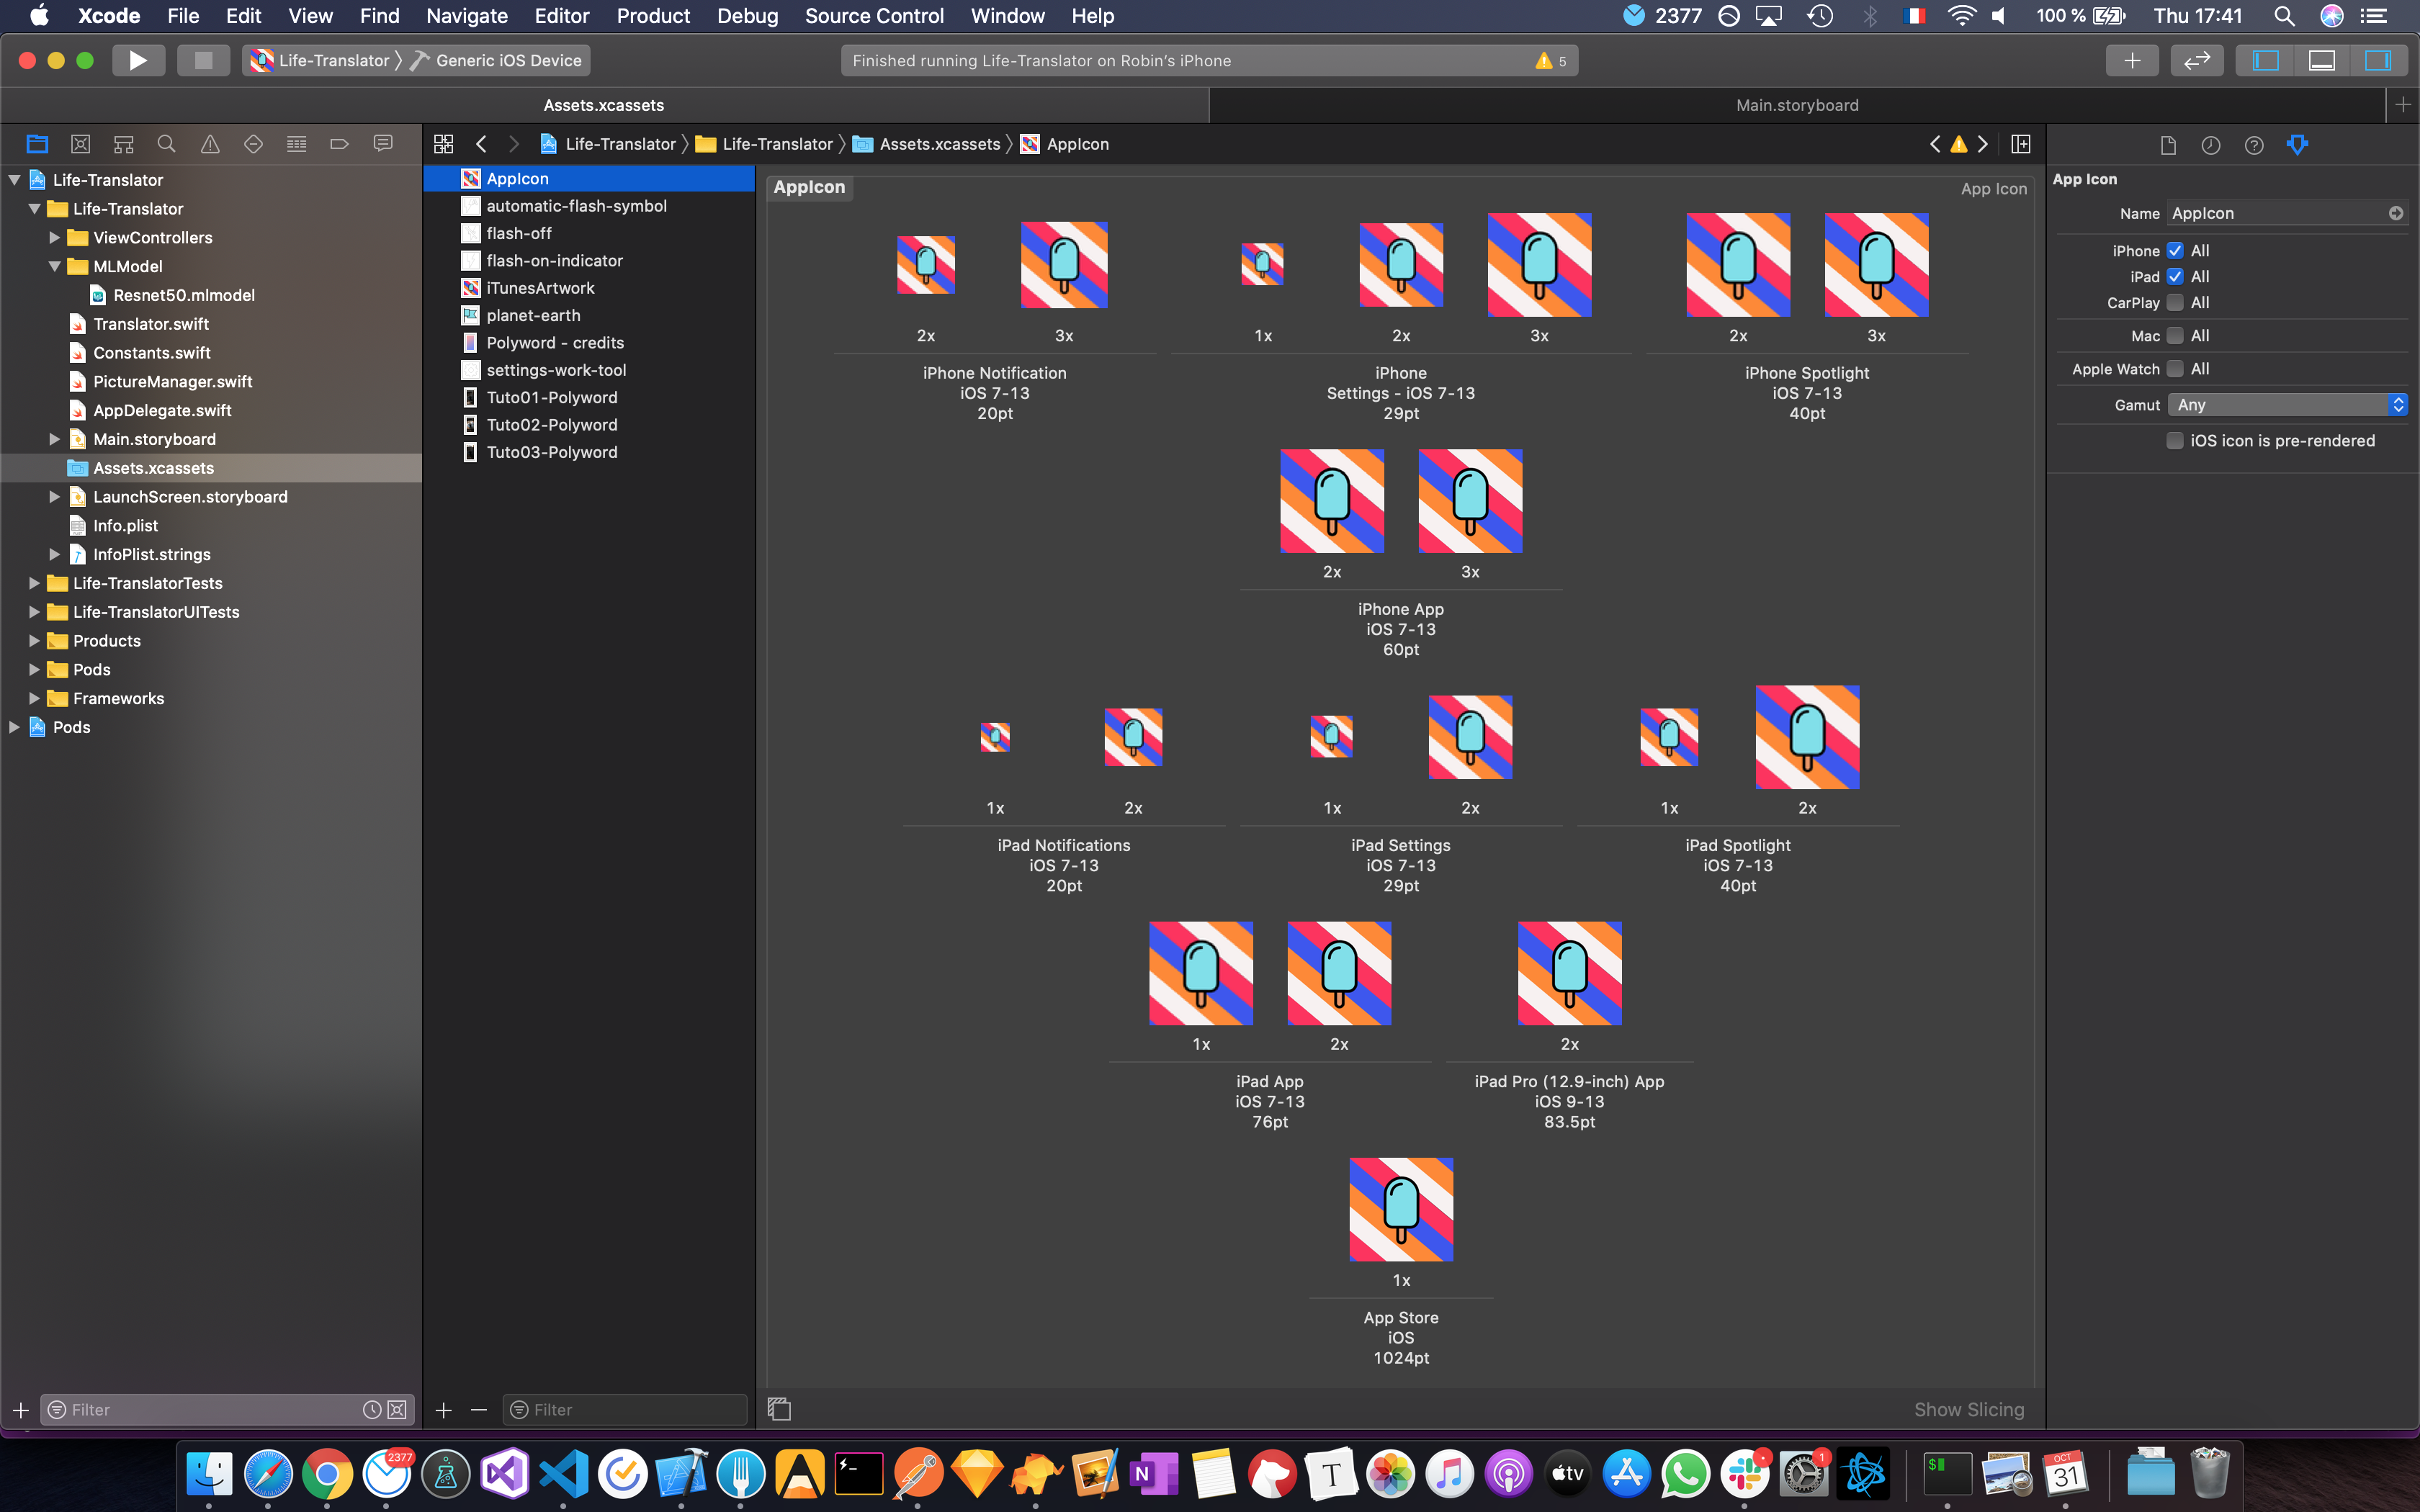Open the Issue navigator warning icon
Image resolution: width=2420 pixels, height=1512 pixels.
coord(210,144)
